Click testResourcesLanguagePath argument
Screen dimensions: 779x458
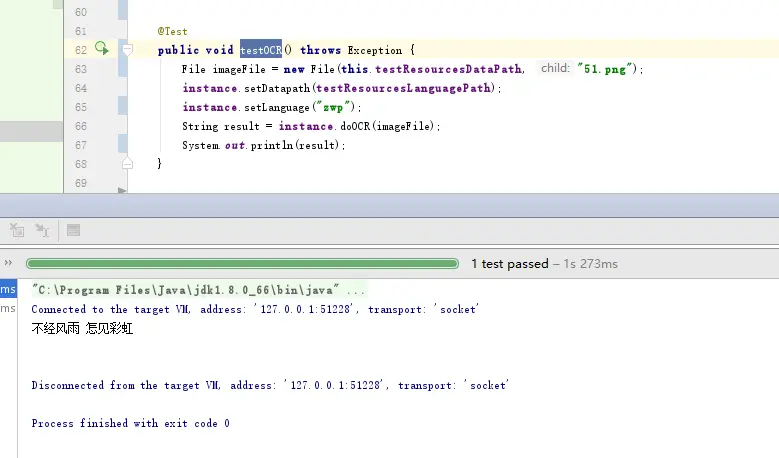(x=403, y=88)
